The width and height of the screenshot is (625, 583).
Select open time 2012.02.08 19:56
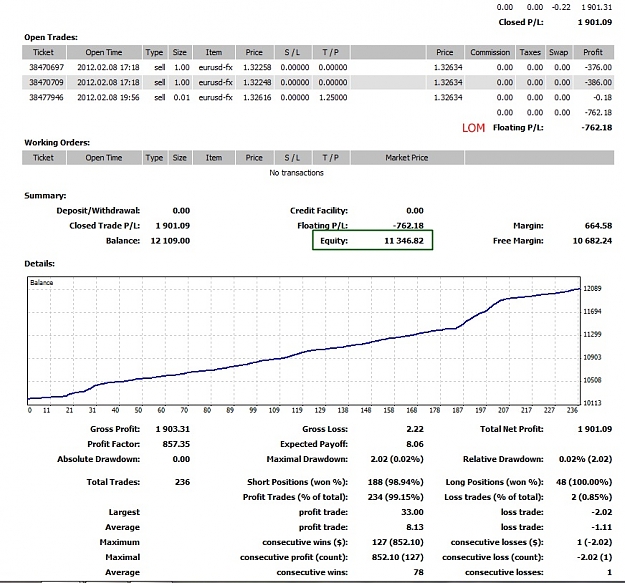coord(108,98)
